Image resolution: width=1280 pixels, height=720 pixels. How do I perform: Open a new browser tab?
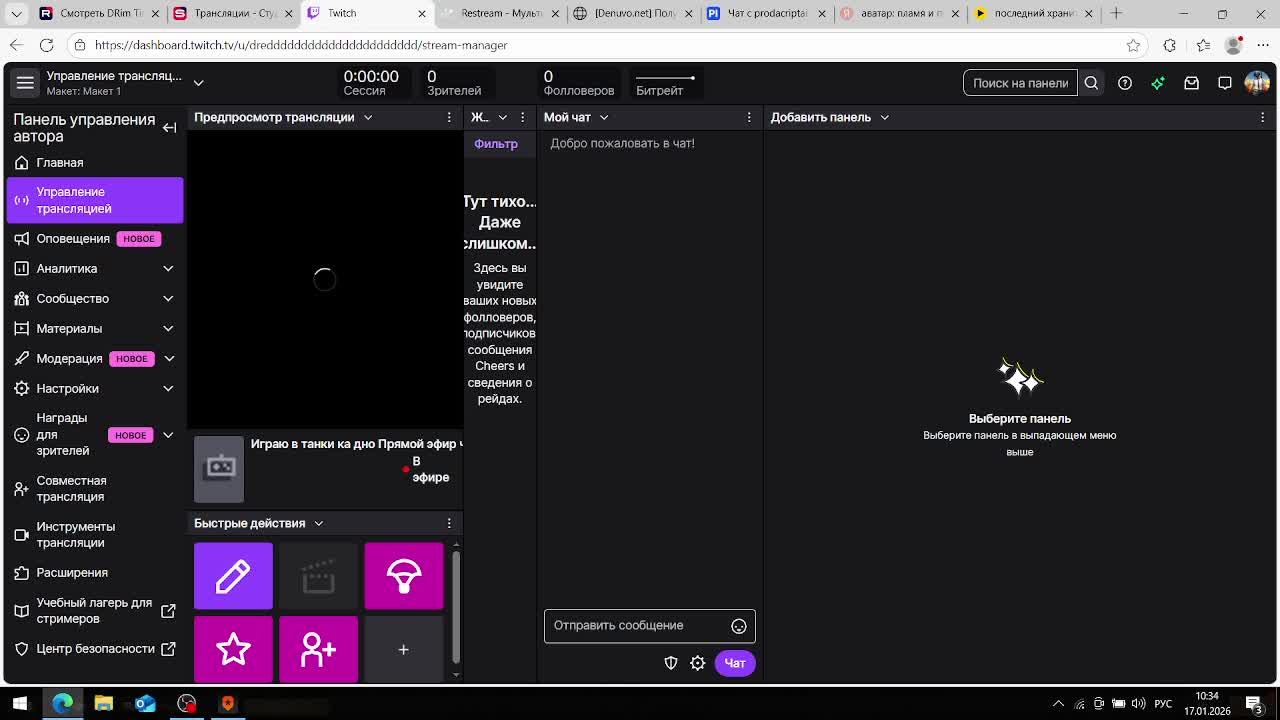[1116, 13]
